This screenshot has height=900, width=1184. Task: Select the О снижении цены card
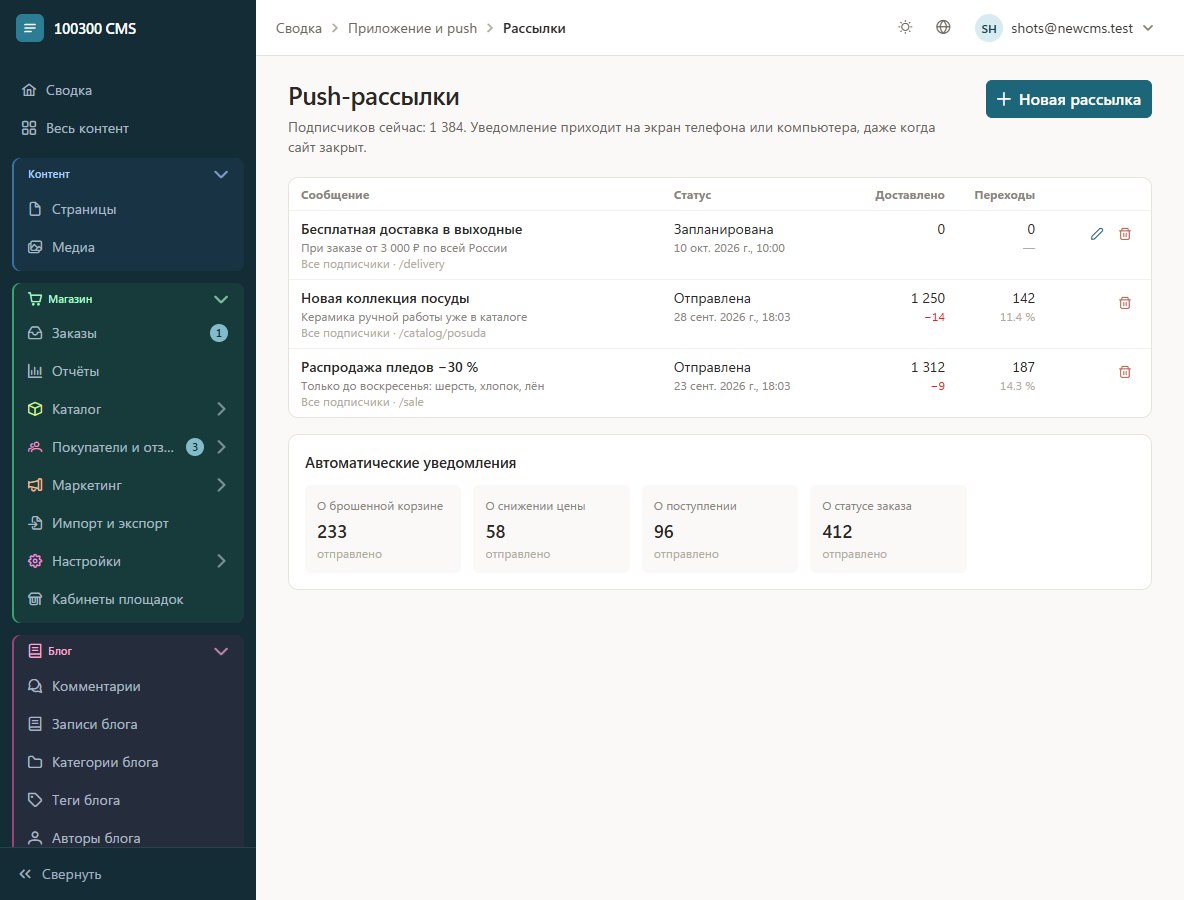click(x=551, y=529)
